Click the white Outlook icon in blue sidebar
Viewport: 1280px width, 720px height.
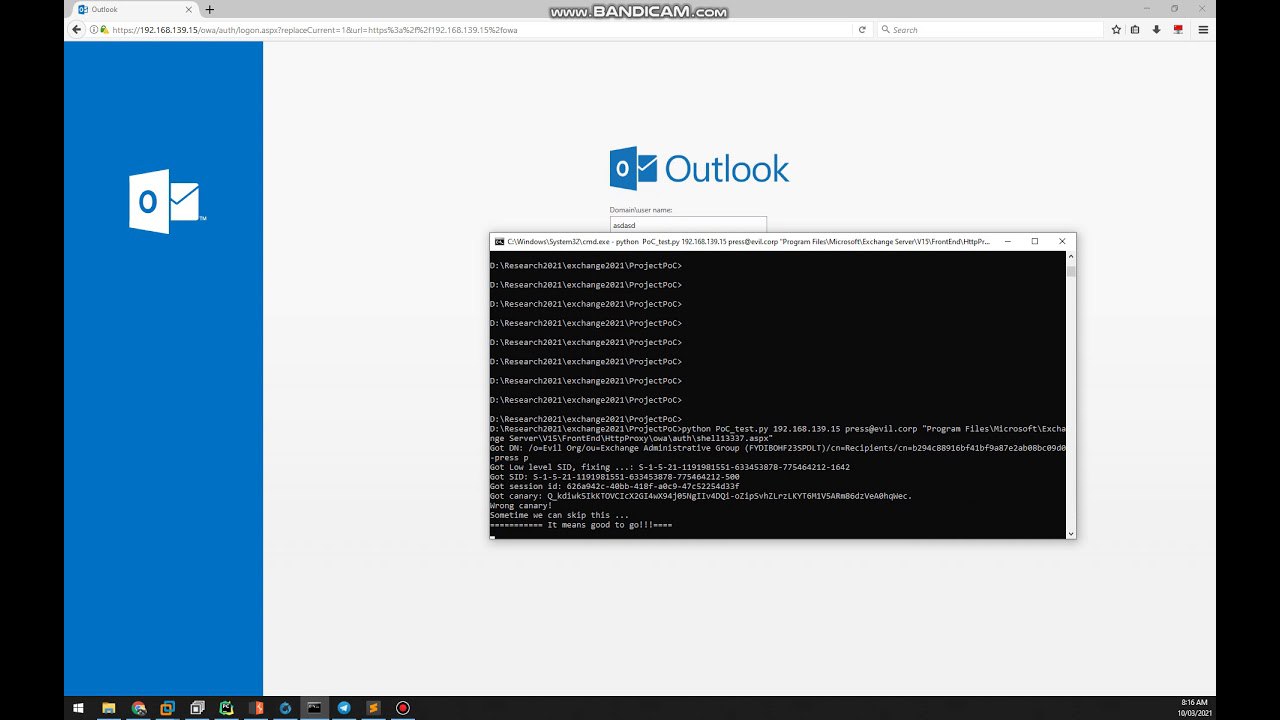point(167,201)
